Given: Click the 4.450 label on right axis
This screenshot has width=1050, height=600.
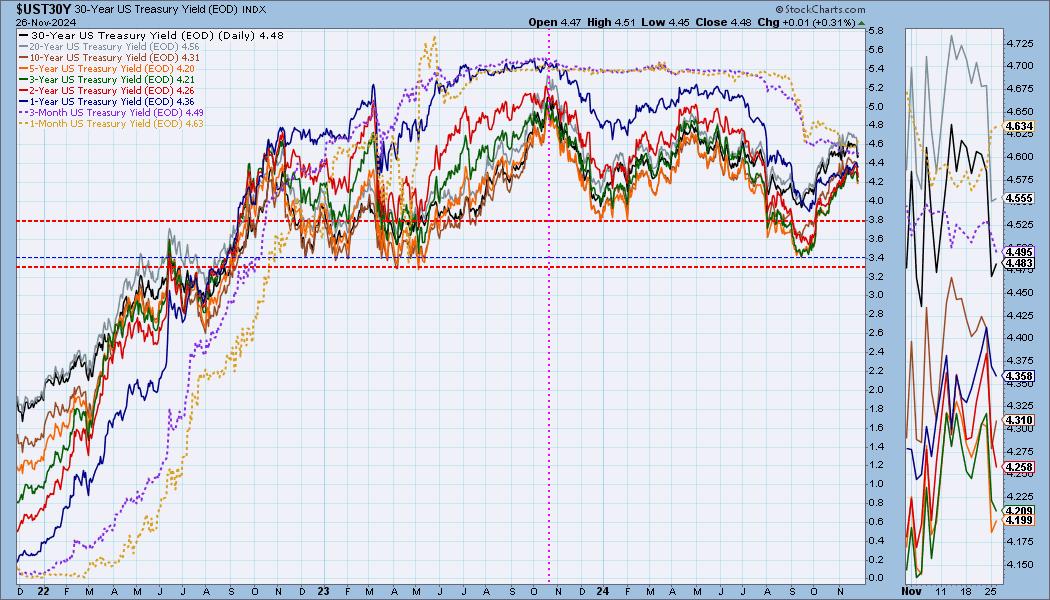Looking at the screenshot, I should click(x=1020, y=293).
